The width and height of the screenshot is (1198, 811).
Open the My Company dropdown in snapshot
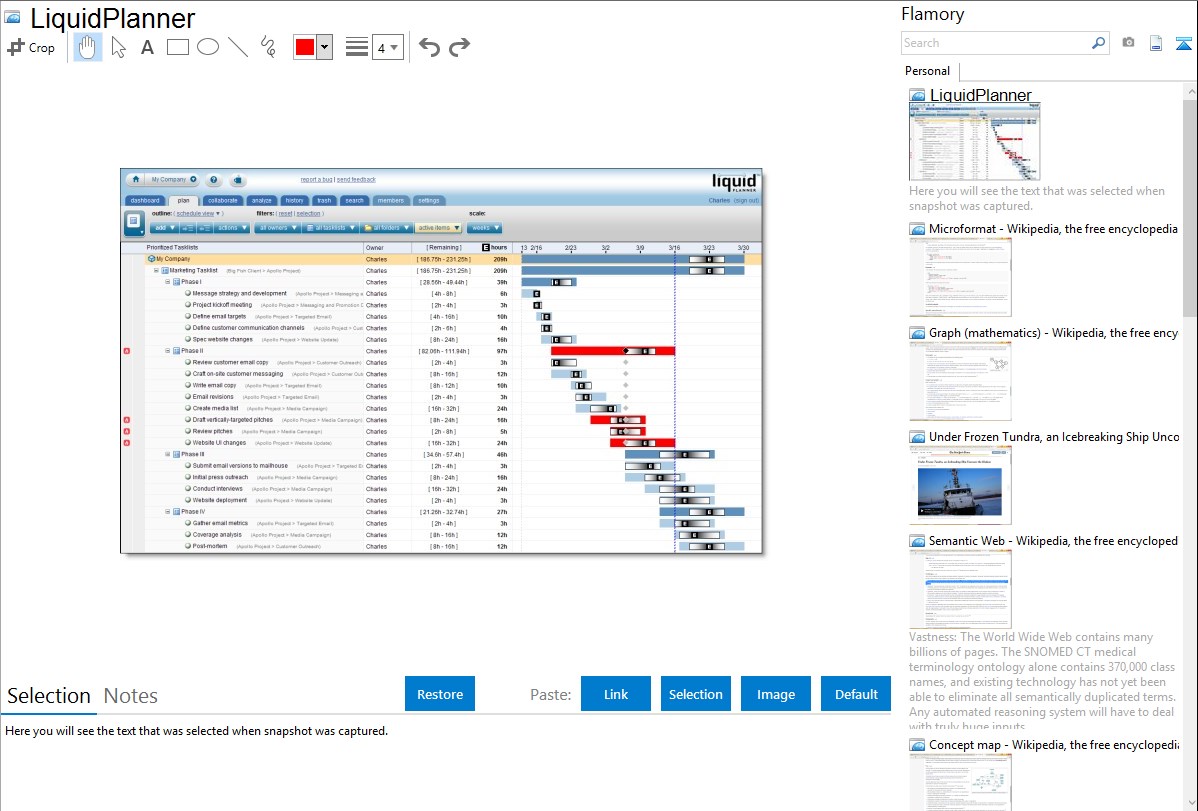(x=173, y=180)
